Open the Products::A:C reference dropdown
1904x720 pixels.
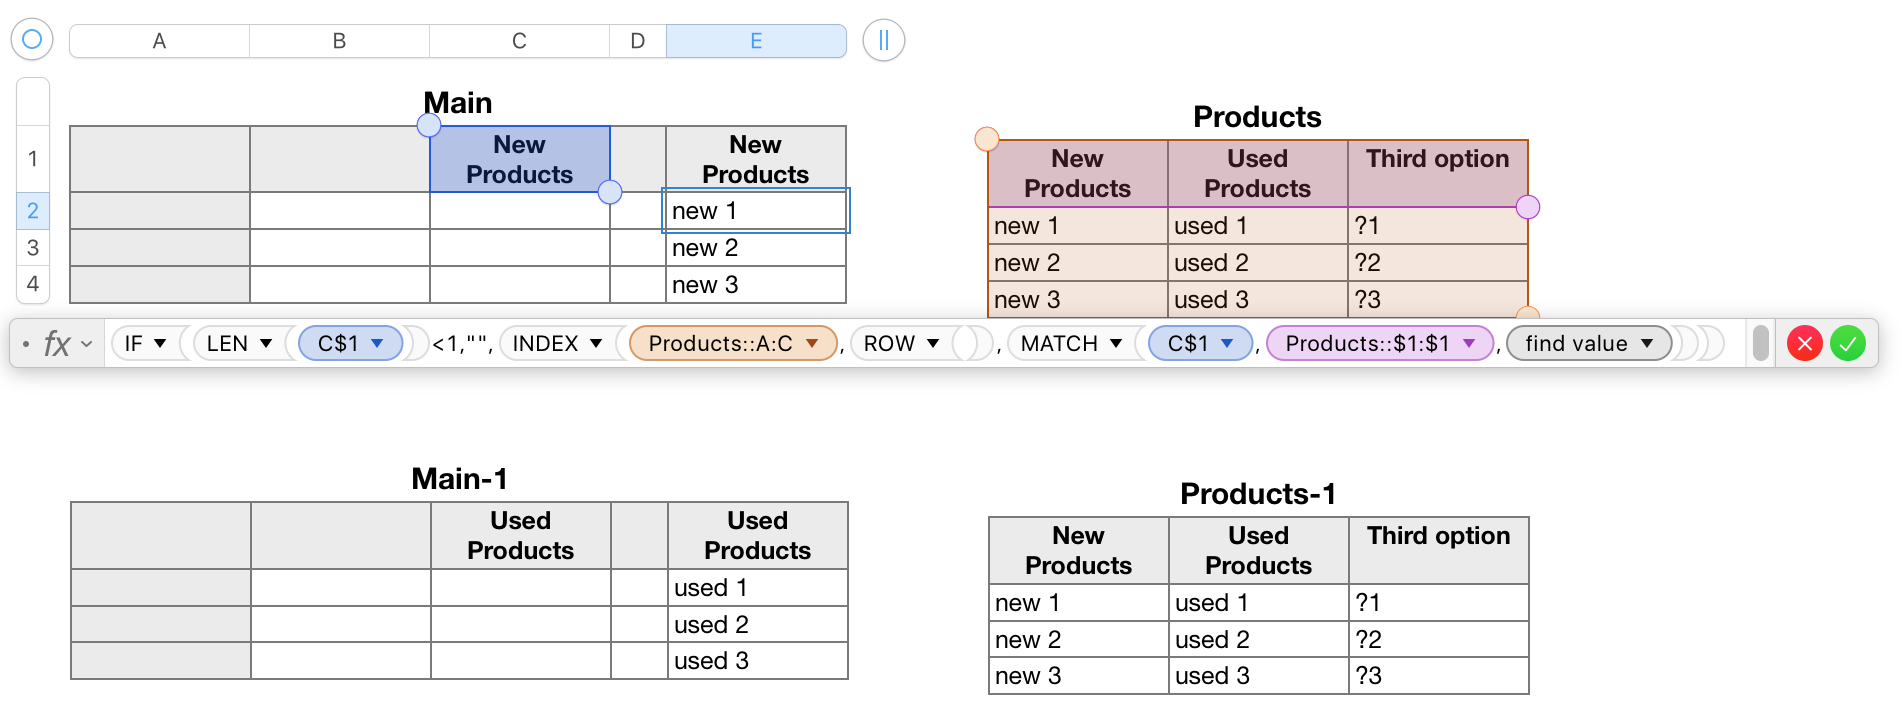tap(812, 344)
